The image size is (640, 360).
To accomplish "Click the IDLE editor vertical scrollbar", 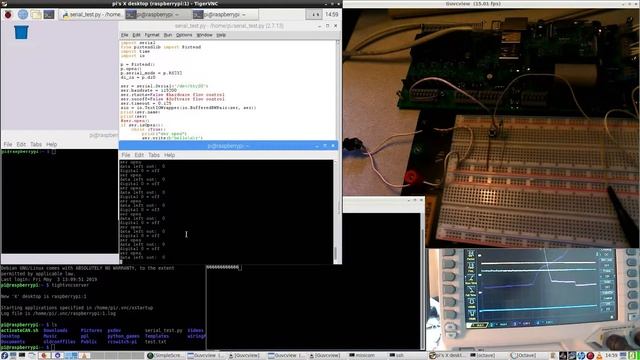I will pyautogui.click(x=338, y=90).
